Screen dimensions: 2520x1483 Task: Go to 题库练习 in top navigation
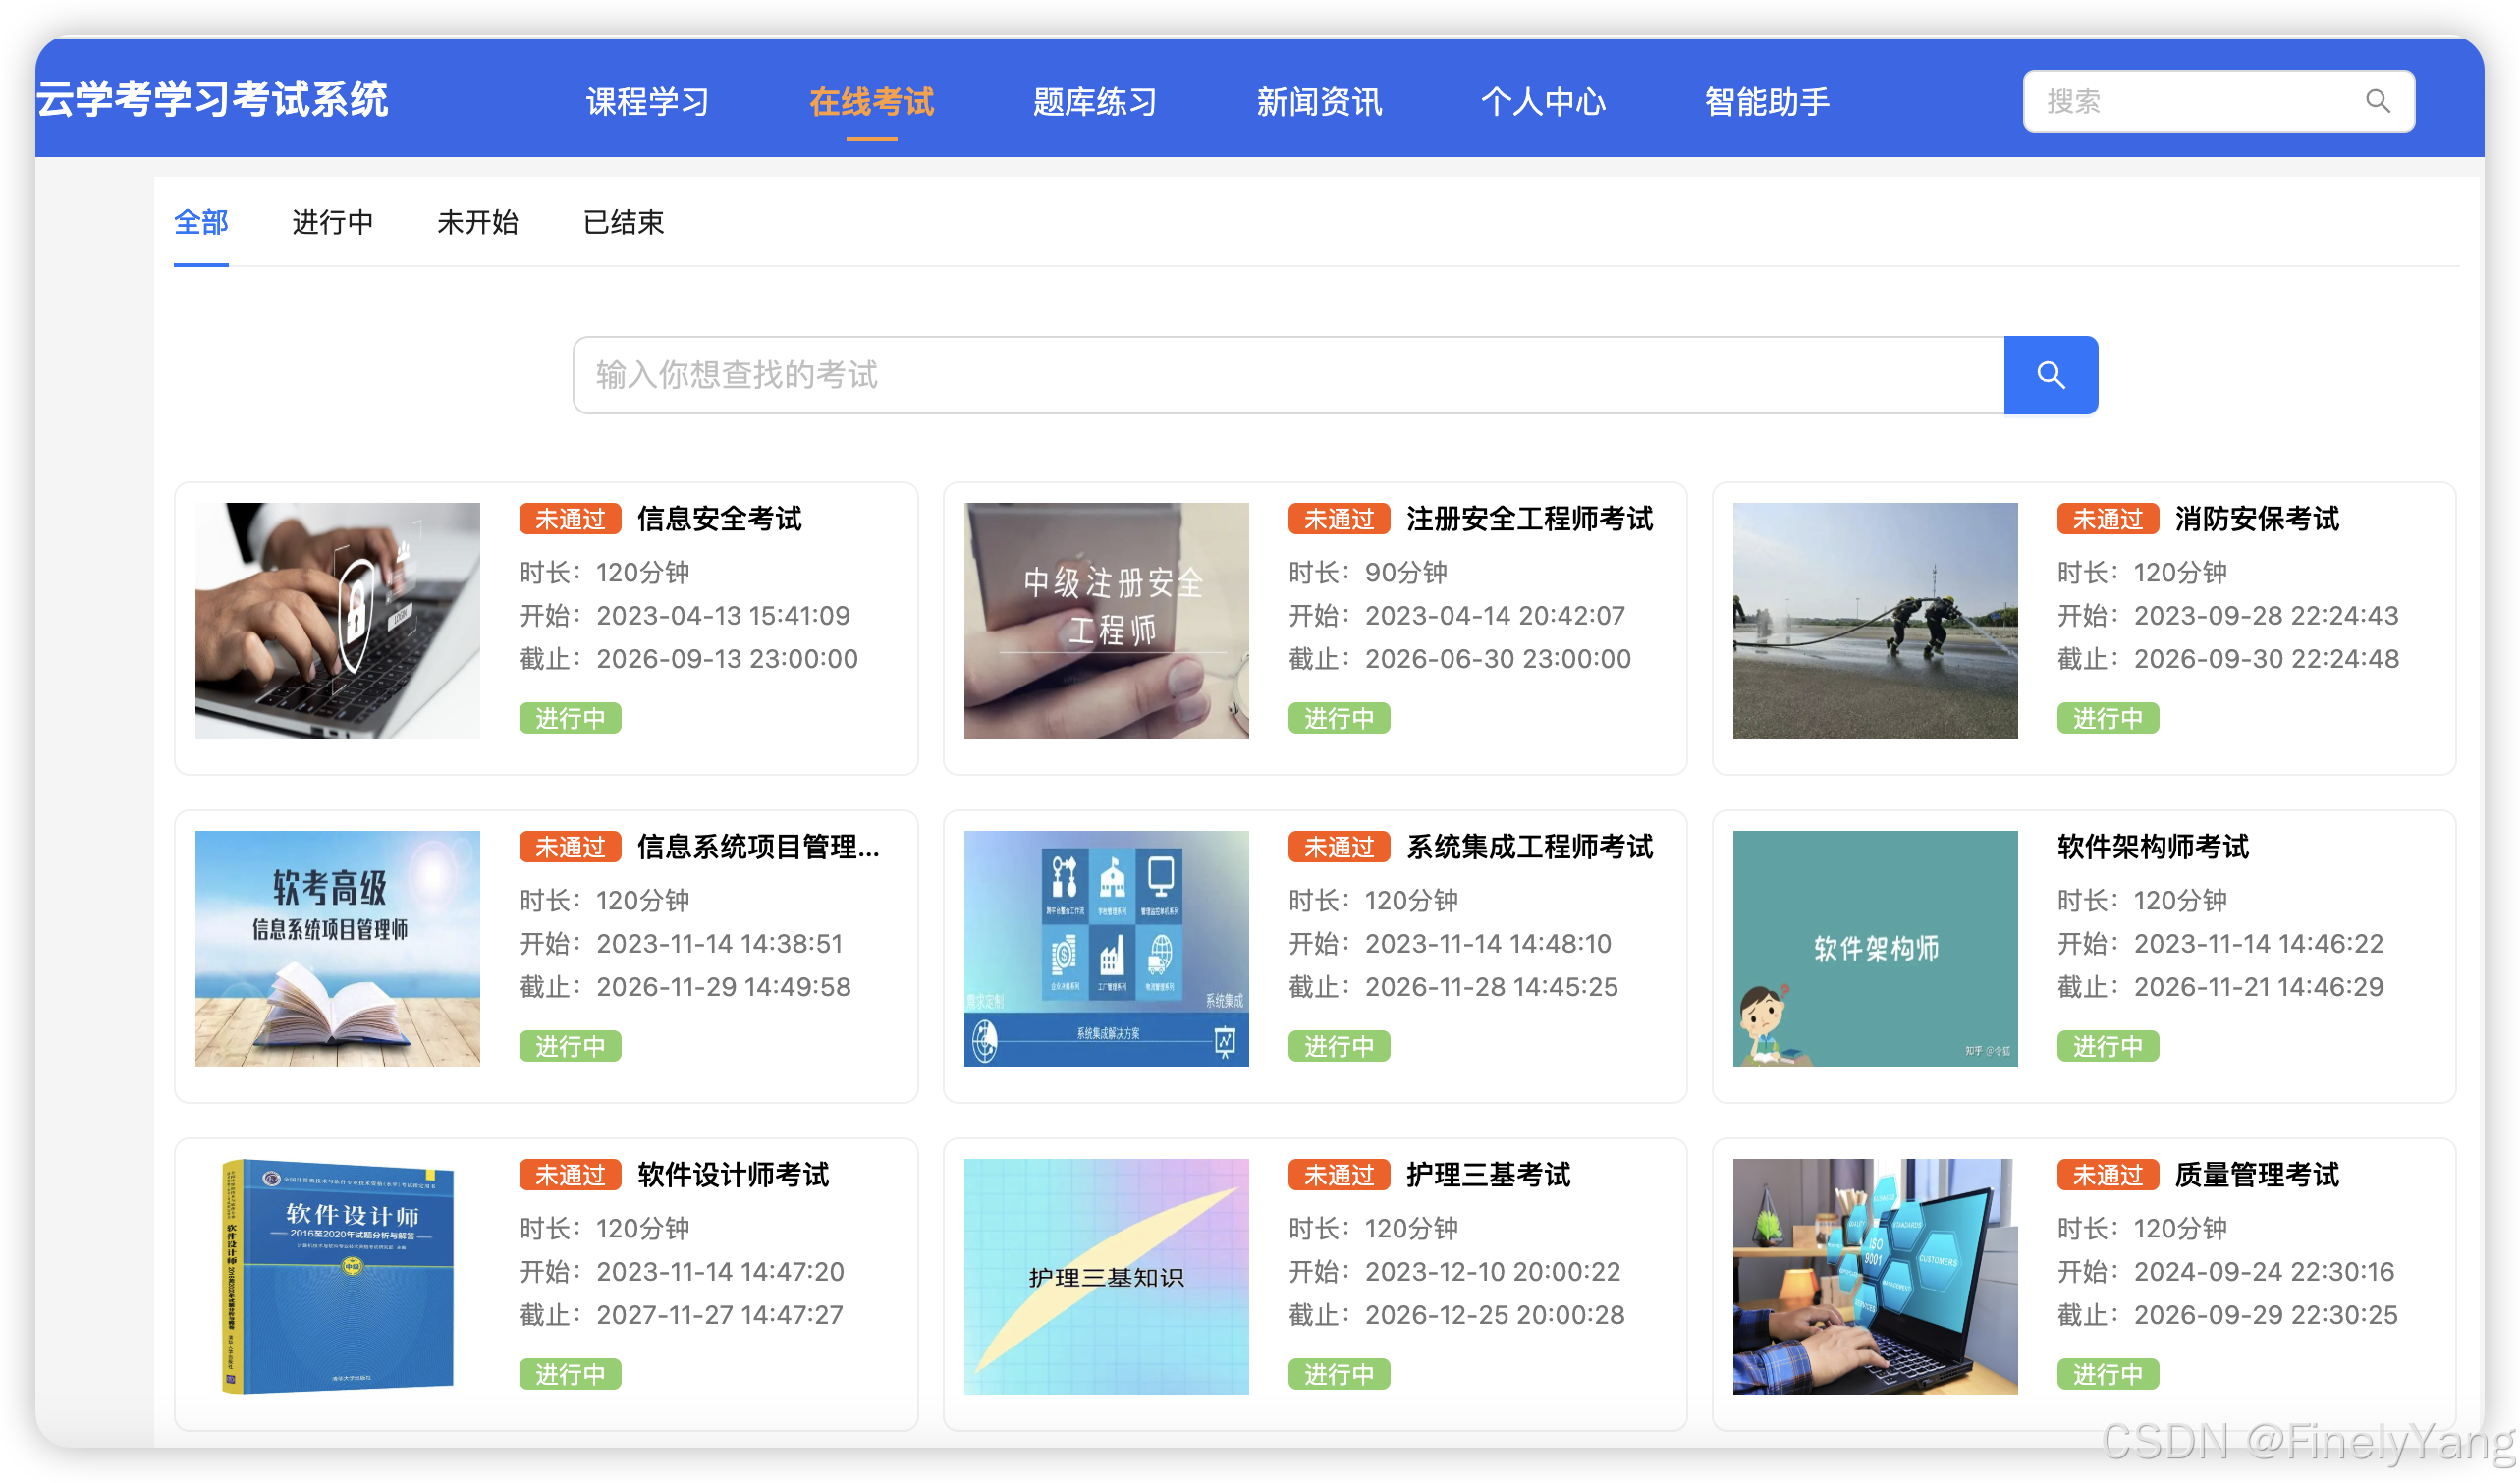[x=1095, y=101]
